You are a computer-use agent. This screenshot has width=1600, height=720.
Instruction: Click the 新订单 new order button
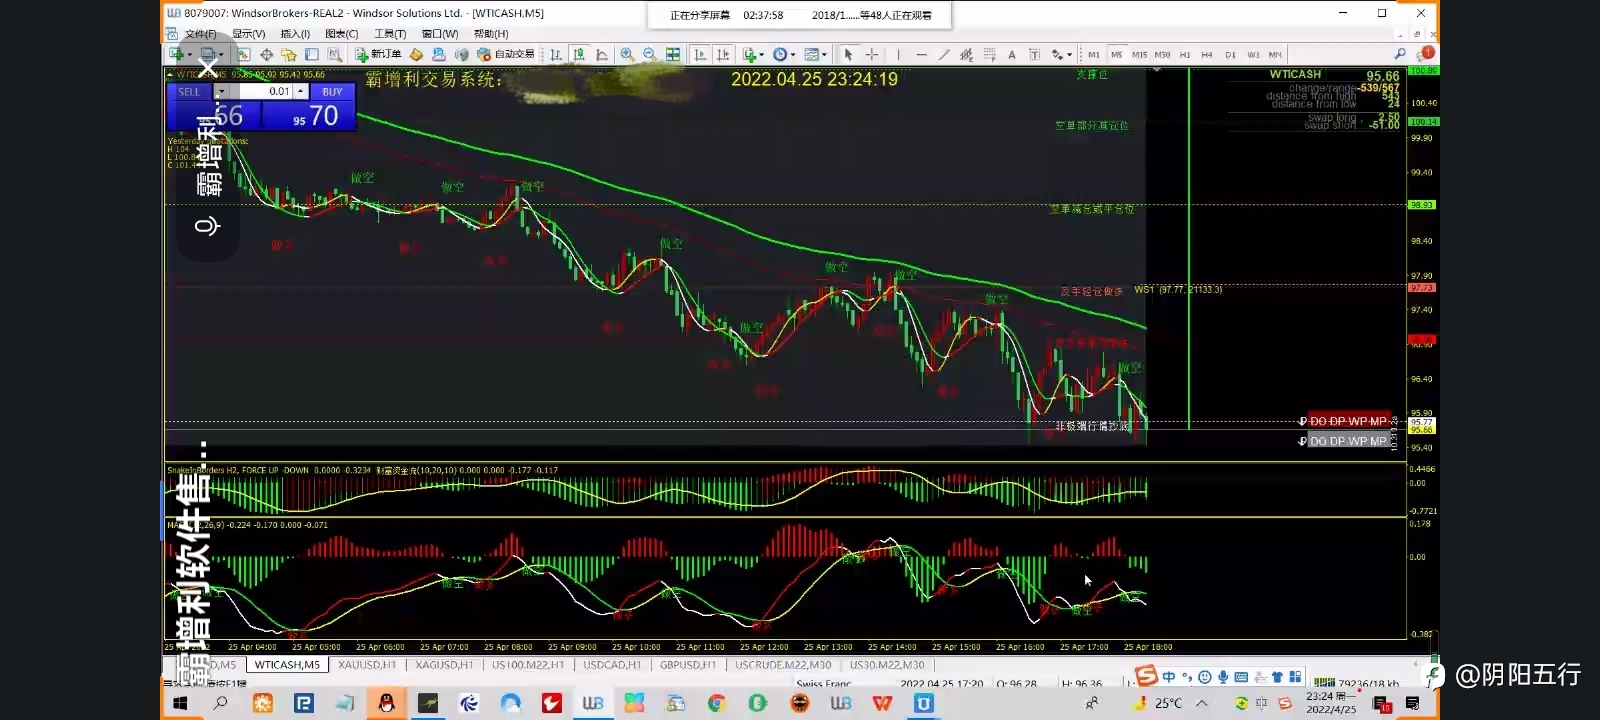point(379,54)
